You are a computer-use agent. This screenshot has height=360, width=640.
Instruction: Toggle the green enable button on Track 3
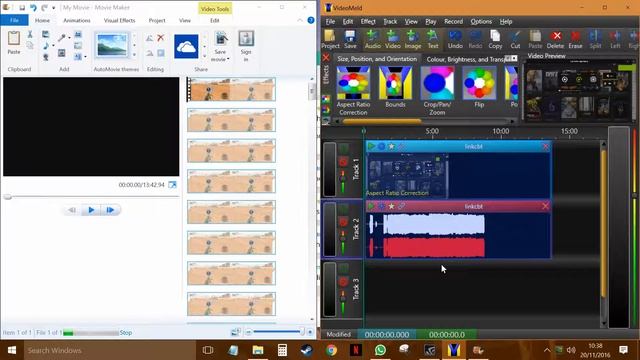[x=343, y=268]
